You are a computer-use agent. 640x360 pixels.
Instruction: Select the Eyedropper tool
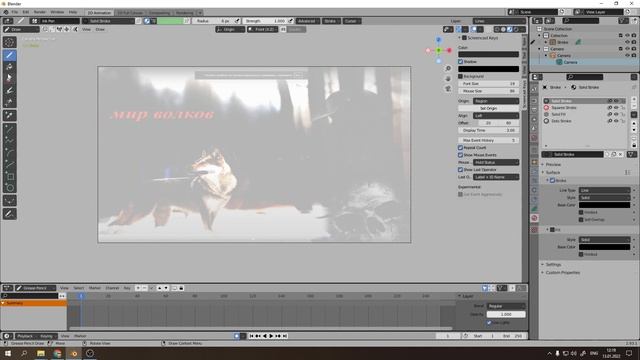click(x=9, y=115)
